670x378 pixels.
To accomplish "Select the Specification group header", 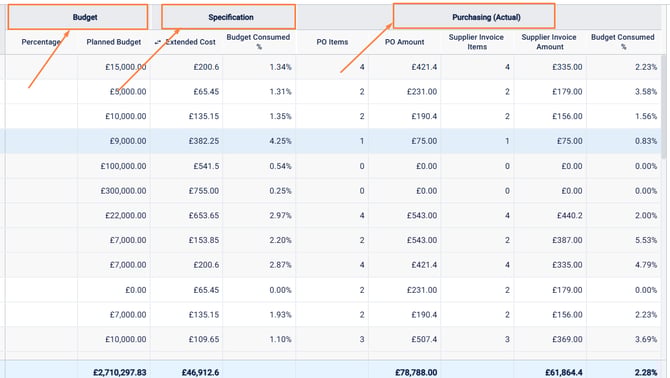I will [229, 17].
